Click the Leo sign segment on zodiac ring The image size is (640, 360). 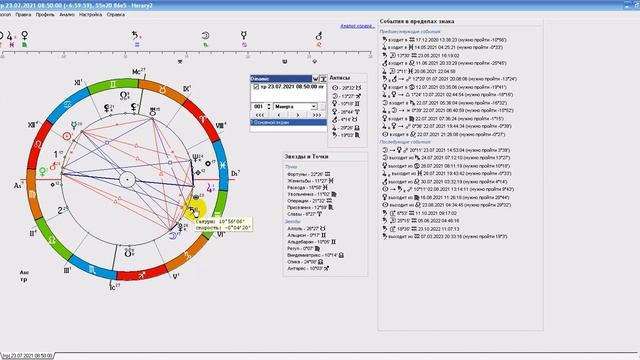38,144
